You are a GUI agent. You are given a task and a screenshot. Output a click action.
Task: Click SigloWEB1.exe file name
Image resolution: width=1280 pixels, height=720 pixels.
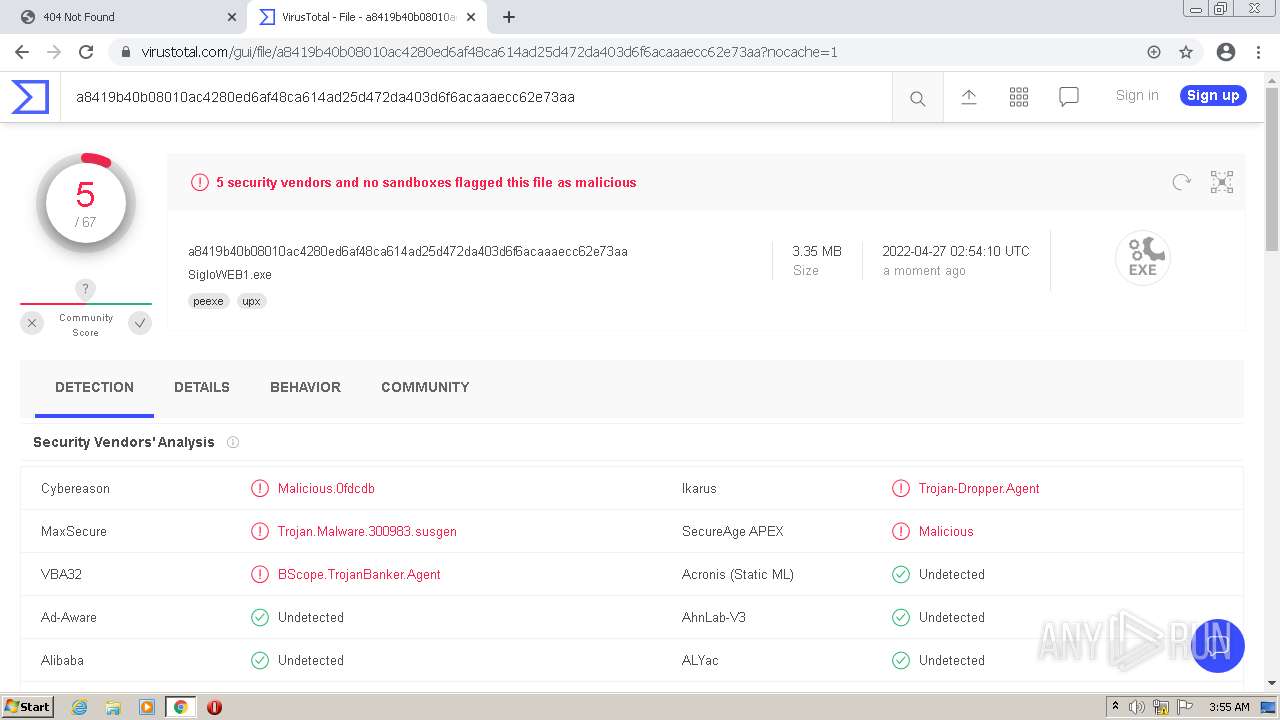[x=230, y=274]
